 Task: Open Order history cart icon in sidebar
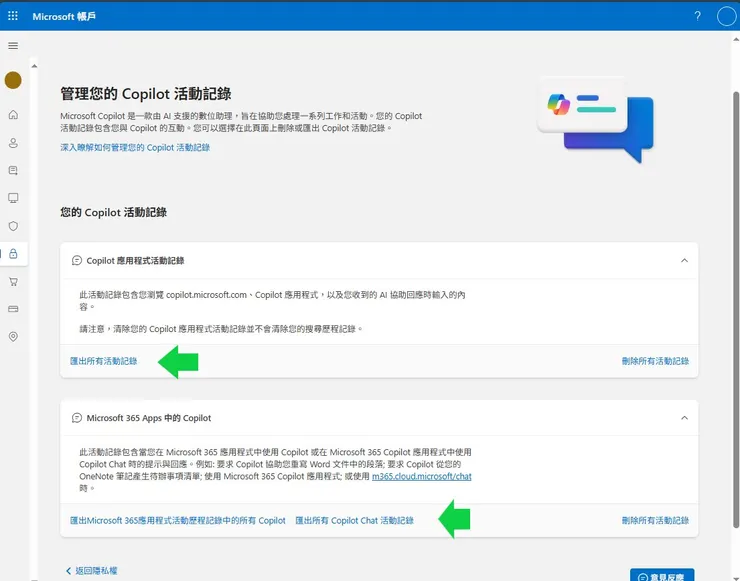pyautogui.click(x=13, y=282)
